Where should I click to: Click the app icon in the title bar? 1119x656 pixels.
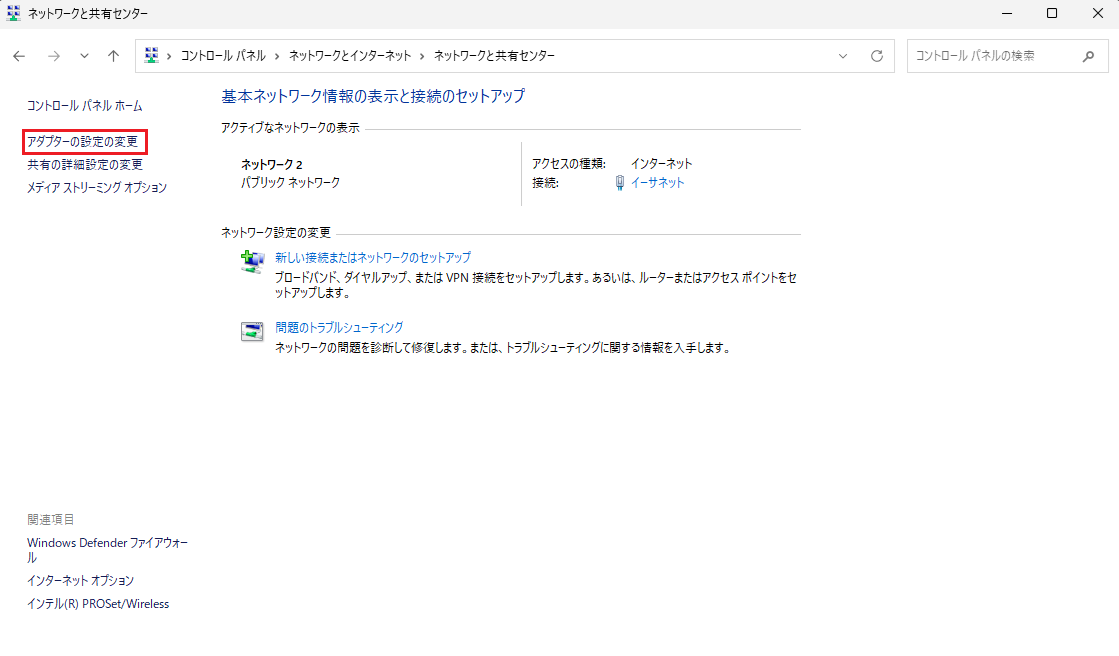pyautogui.click(x=14, y=13)
